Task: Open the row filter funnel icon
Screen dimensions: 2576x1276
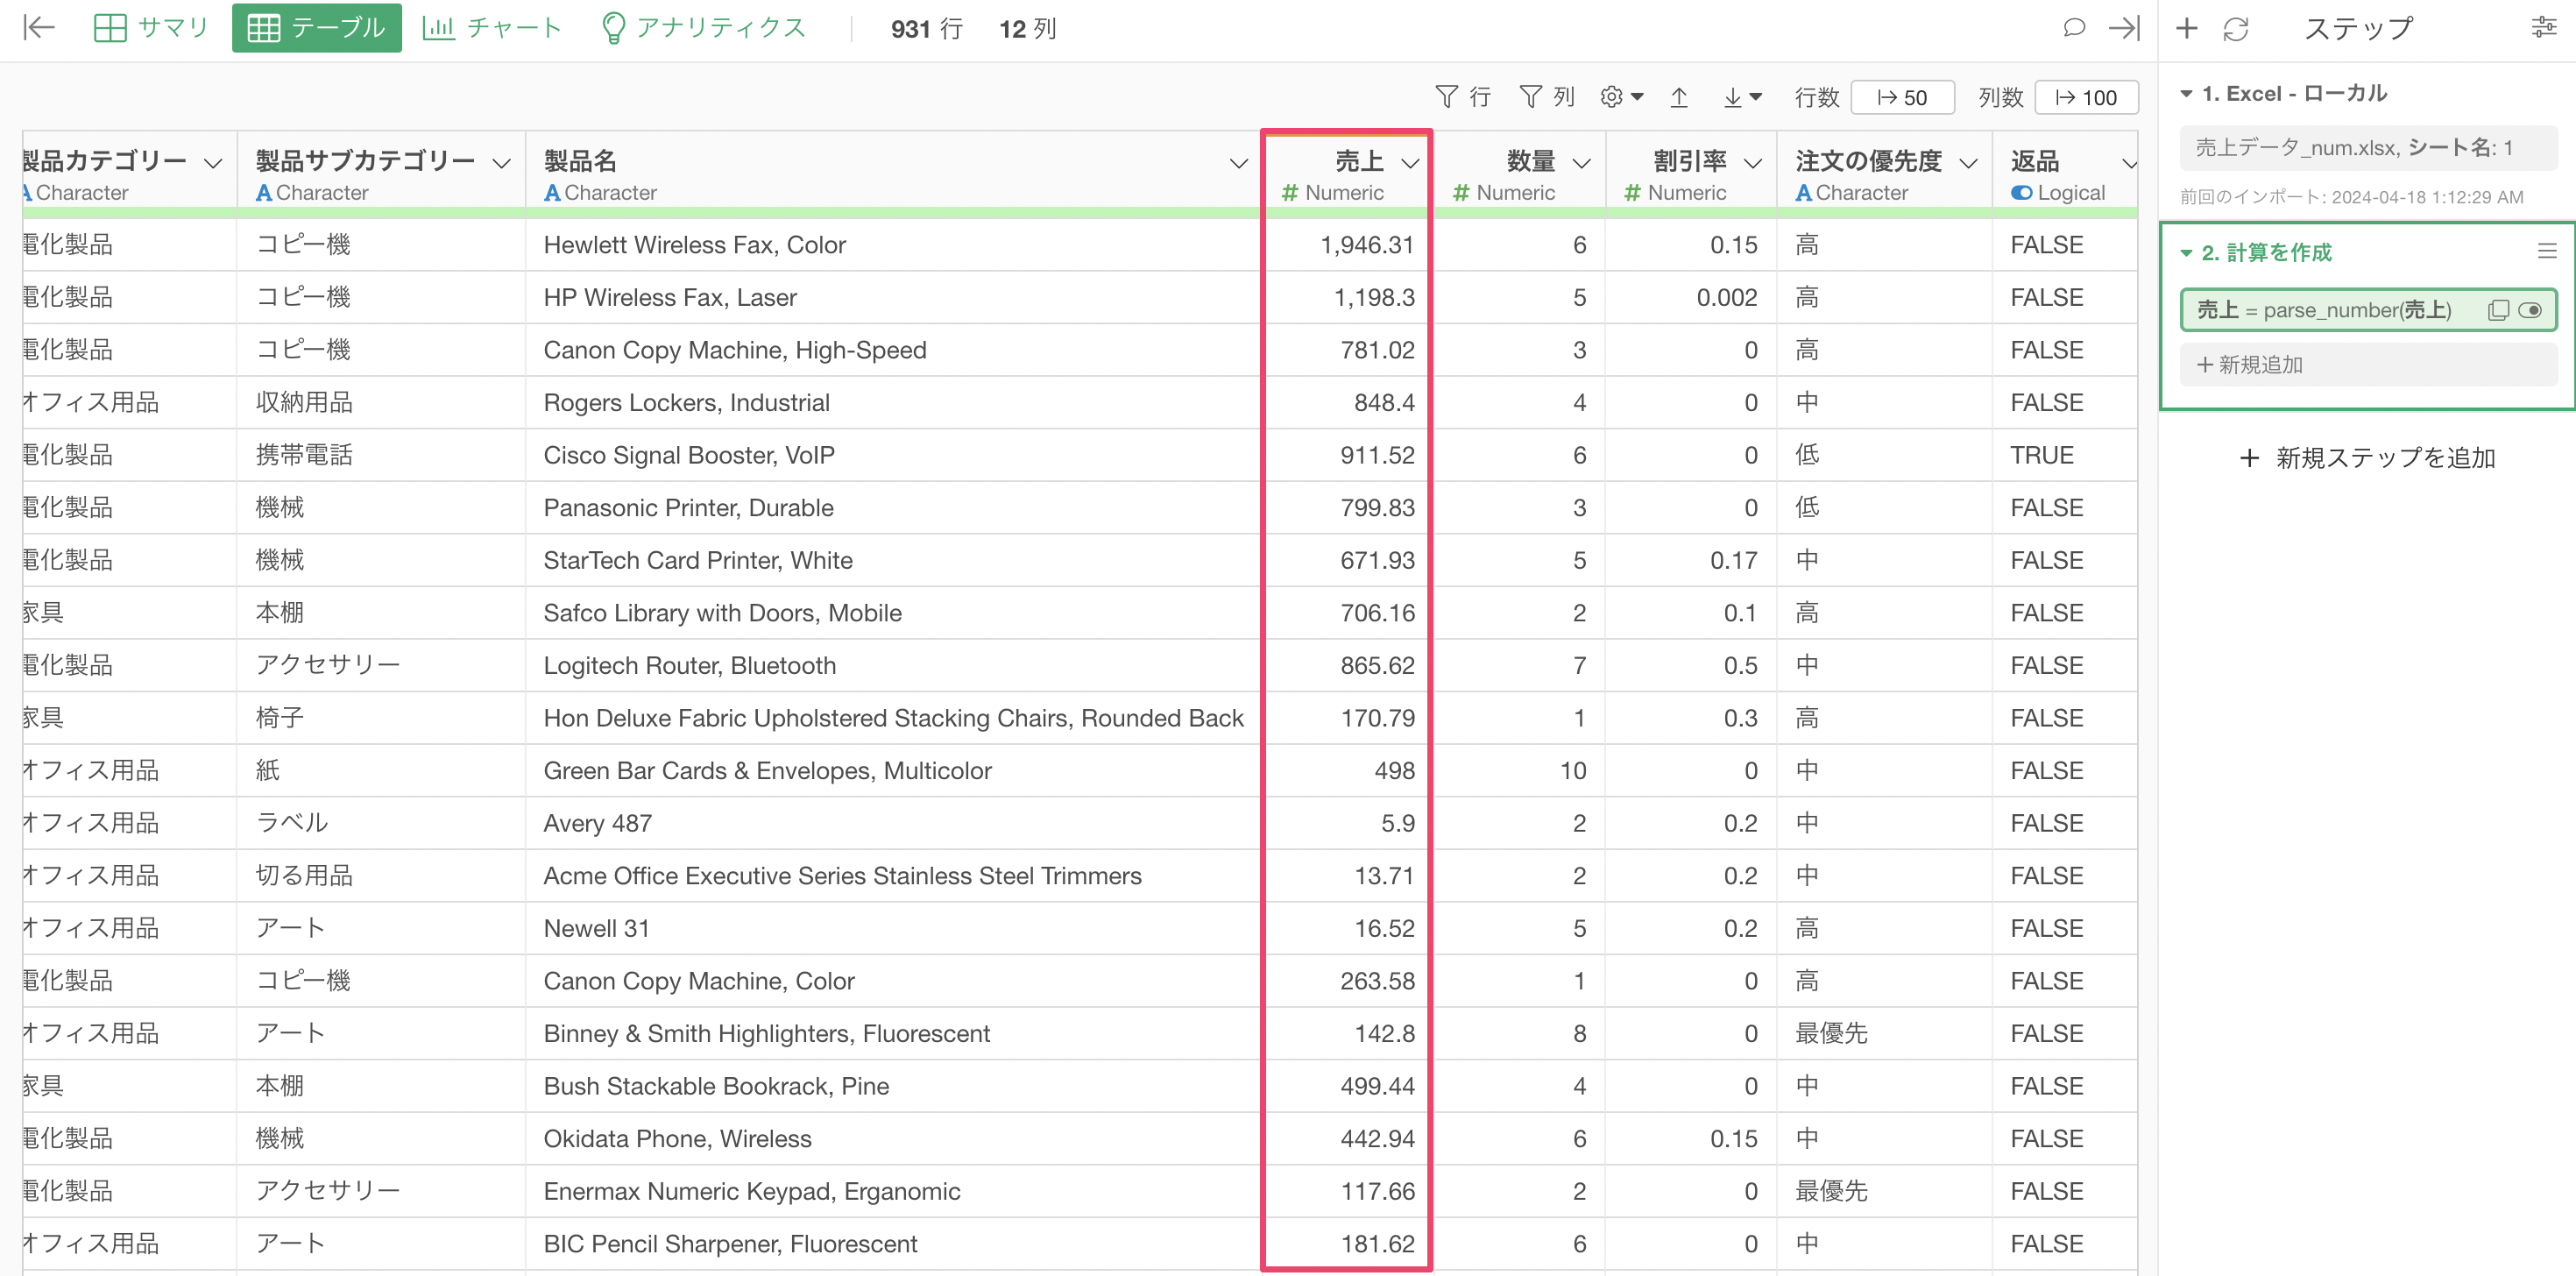Action: [1446, 97]
